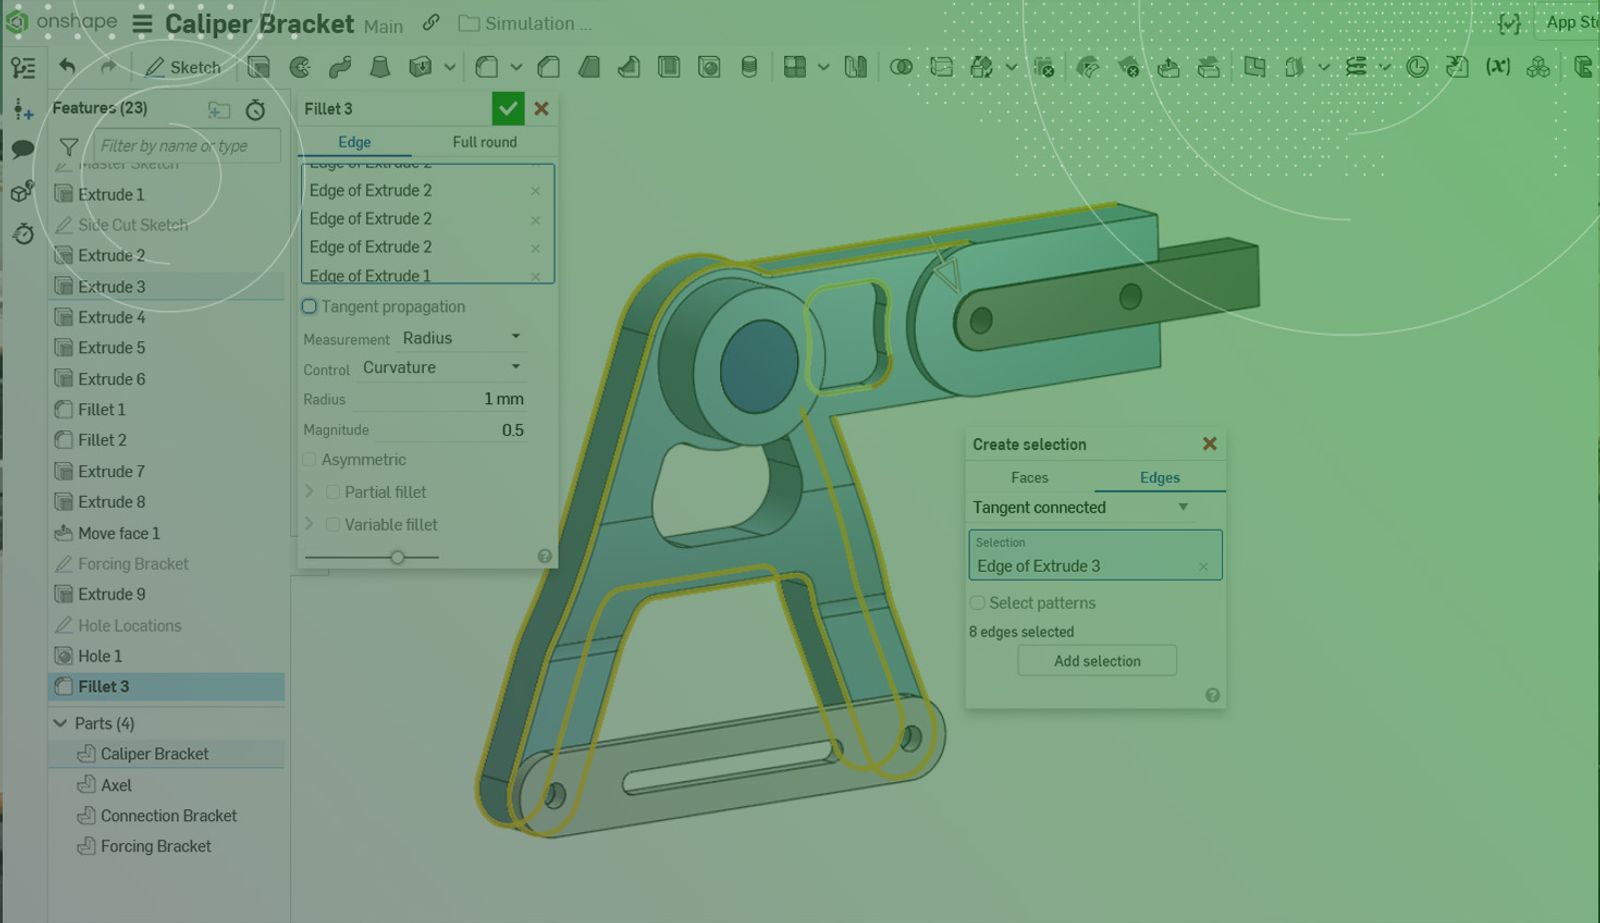
Task: Click the Filter by name or type field
Action: [x=186, y=146]
